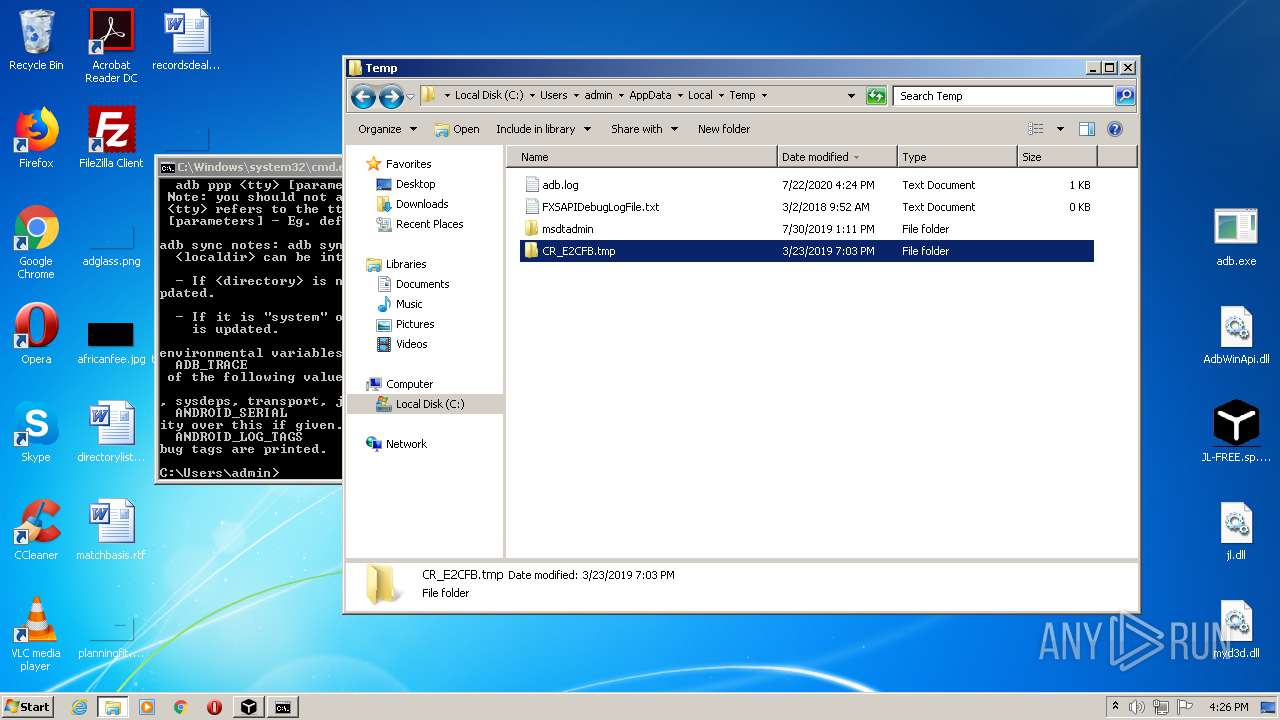
Task: Start search with the magnifier icon
Action: [x=1125, y=96]
